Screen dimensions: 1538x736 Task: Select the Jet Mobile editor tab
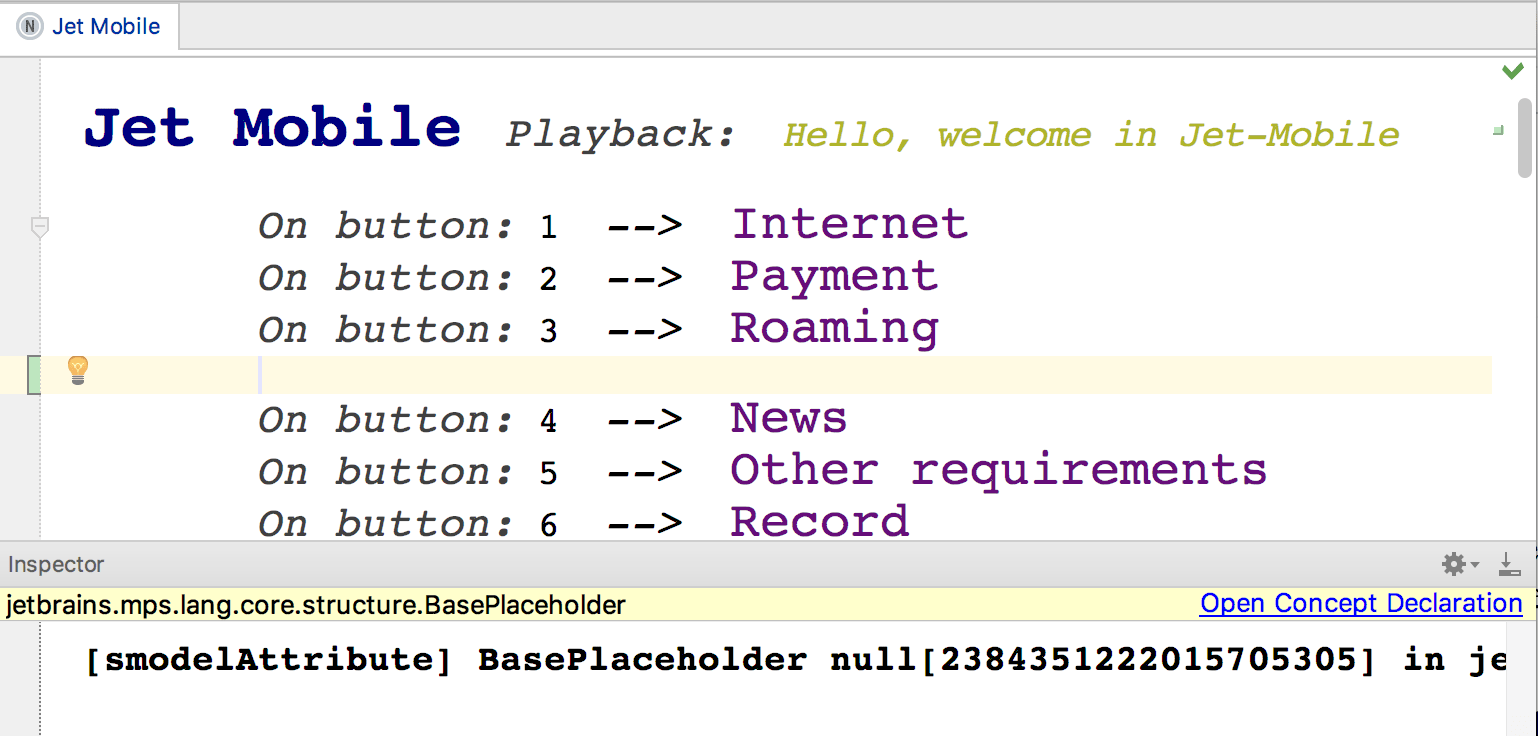click(96, 26)
